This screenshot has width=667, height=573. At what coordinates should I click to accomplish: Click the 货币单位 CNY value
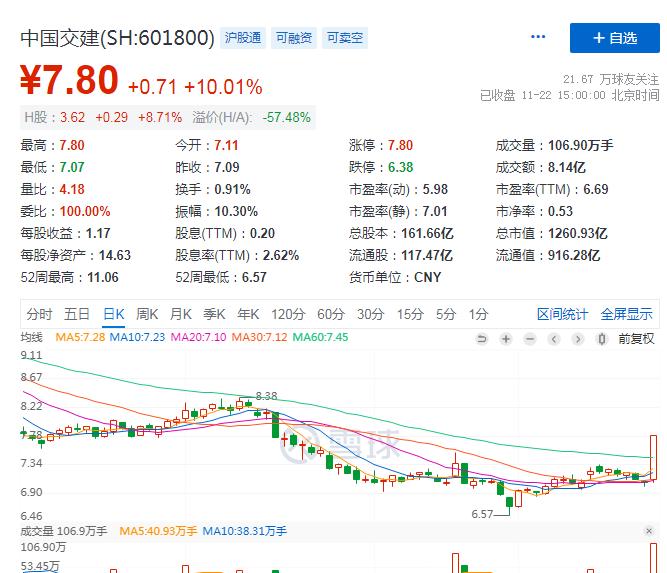(428, 277)
